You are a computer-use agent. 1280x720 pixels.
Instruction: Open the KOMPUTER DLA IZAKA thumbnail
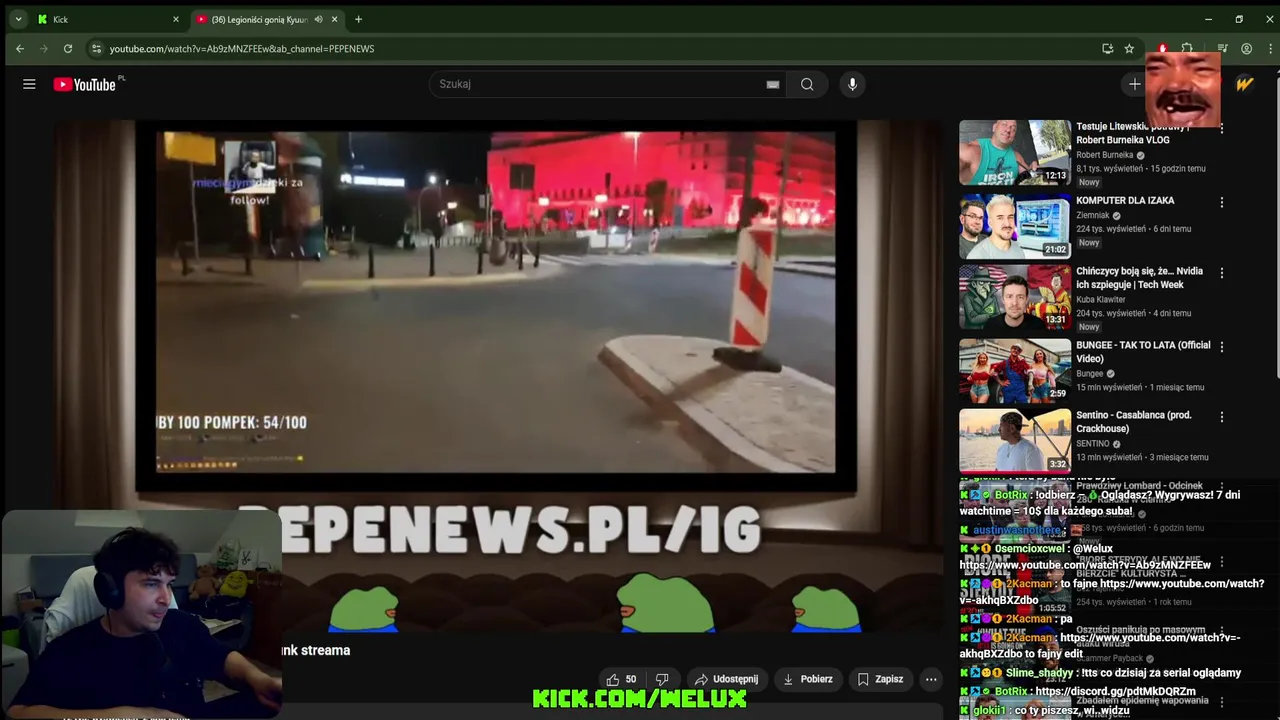point(1015,226)
